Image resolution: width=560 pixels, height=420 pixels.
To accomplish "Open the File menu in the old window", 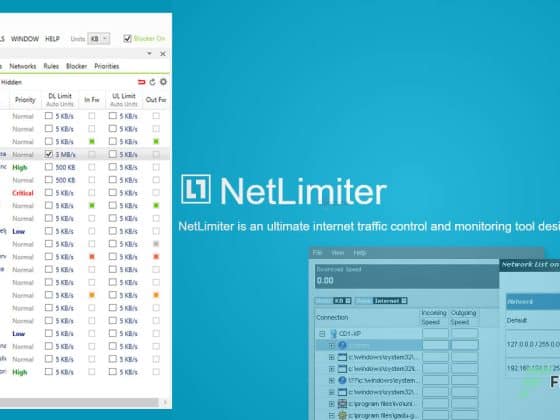I will coord(318,253).
